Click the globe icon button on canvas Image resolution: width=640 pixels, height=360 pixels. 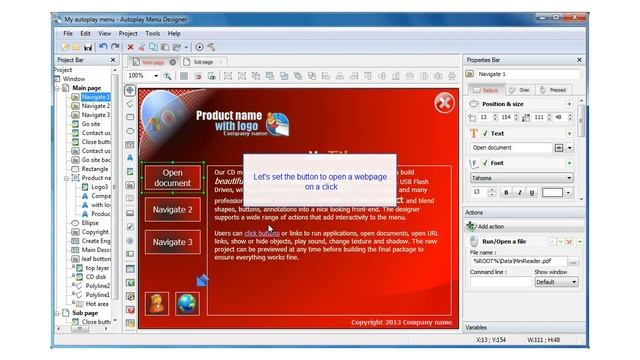(187, 304)
